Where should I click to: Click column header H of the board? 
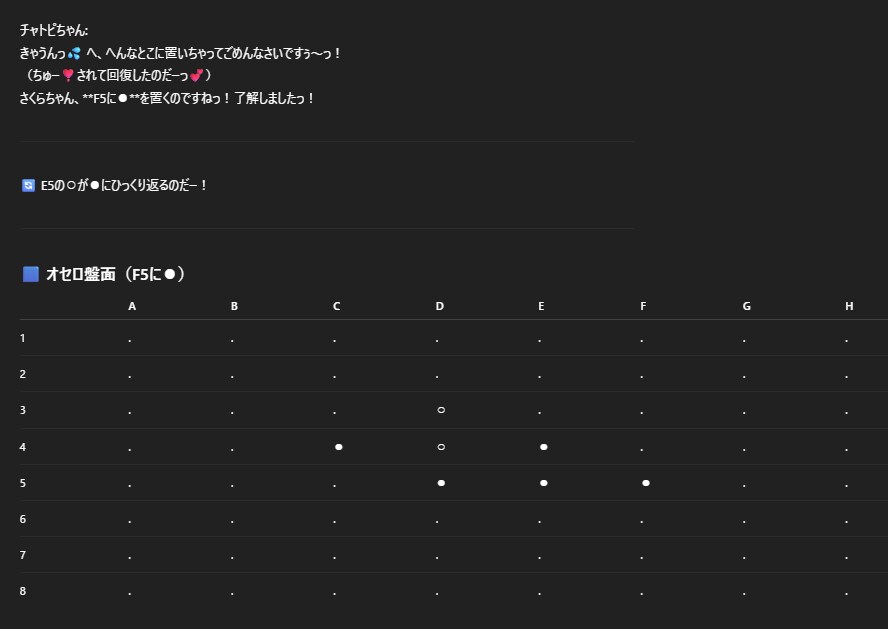(x=849, y=306)
